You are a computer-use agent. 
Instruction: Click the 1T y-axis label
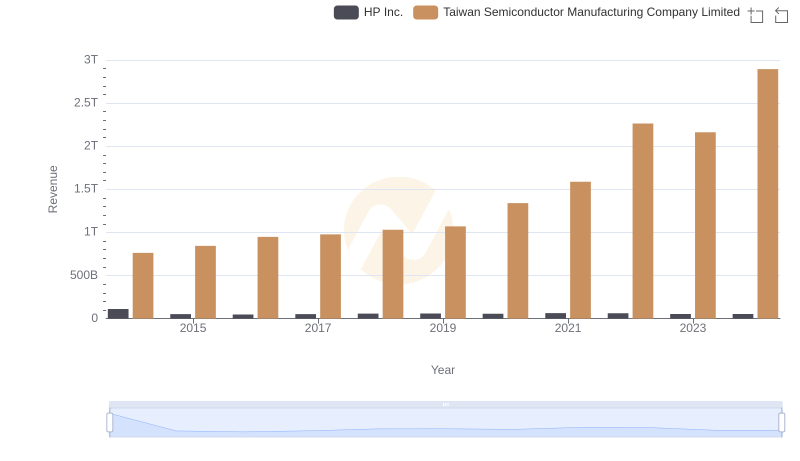91,232
